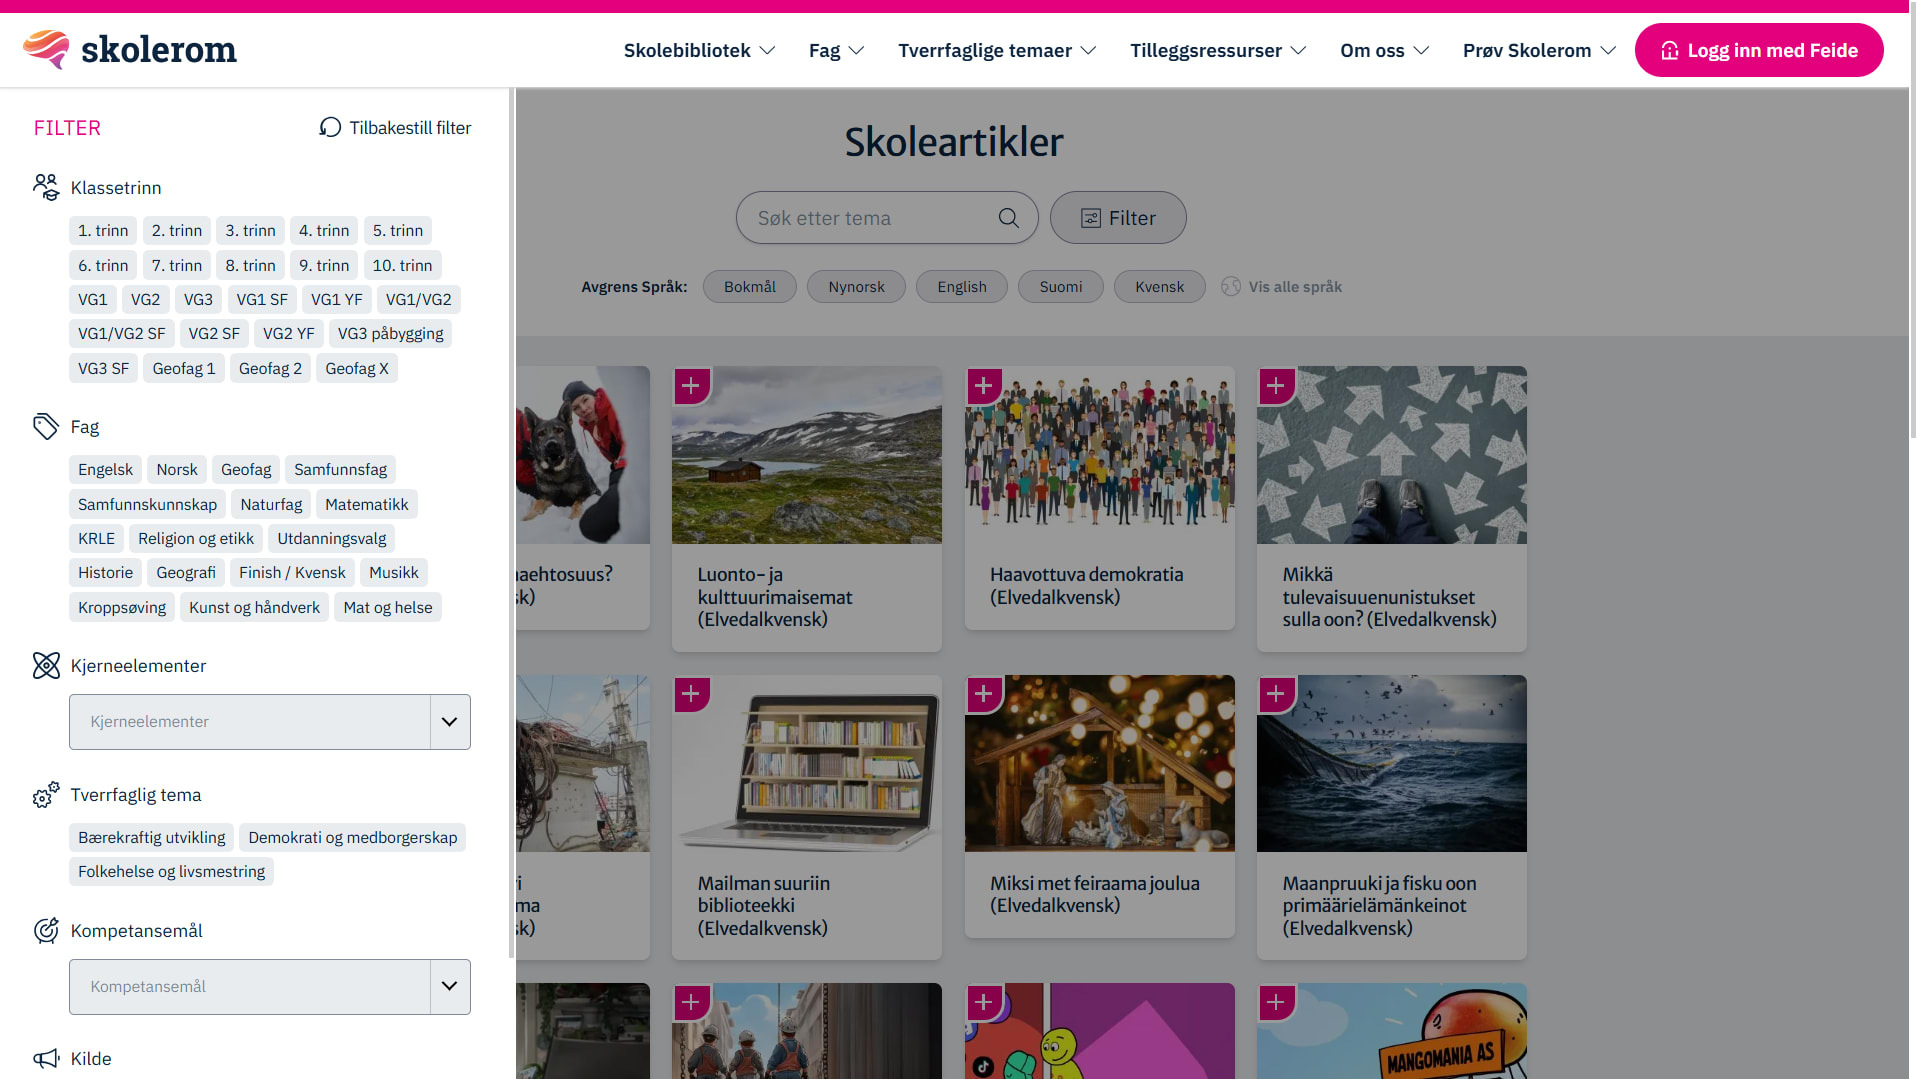Add Luonto-ja kulttuurimaisemat article with plus icon

click(691, 385)
